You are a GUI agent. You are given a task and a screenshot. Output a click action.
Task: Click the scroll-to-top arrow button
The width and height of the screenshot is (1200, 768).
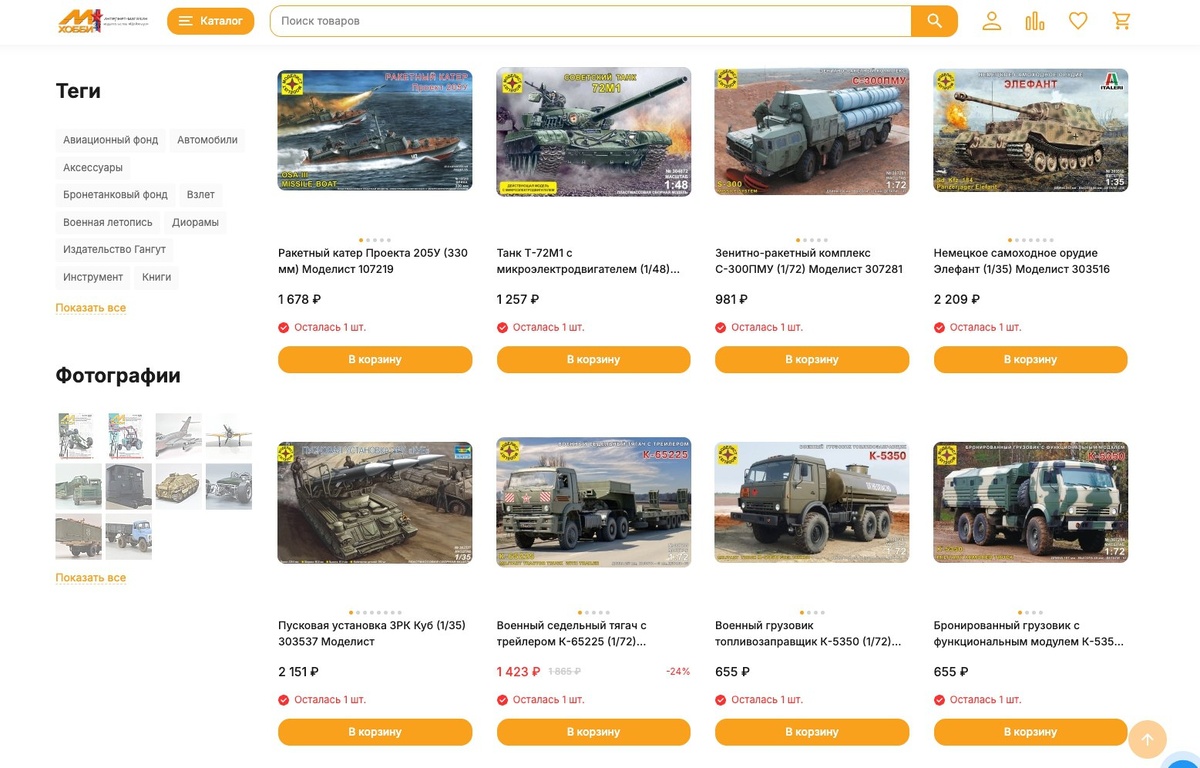coord(1147,740)
